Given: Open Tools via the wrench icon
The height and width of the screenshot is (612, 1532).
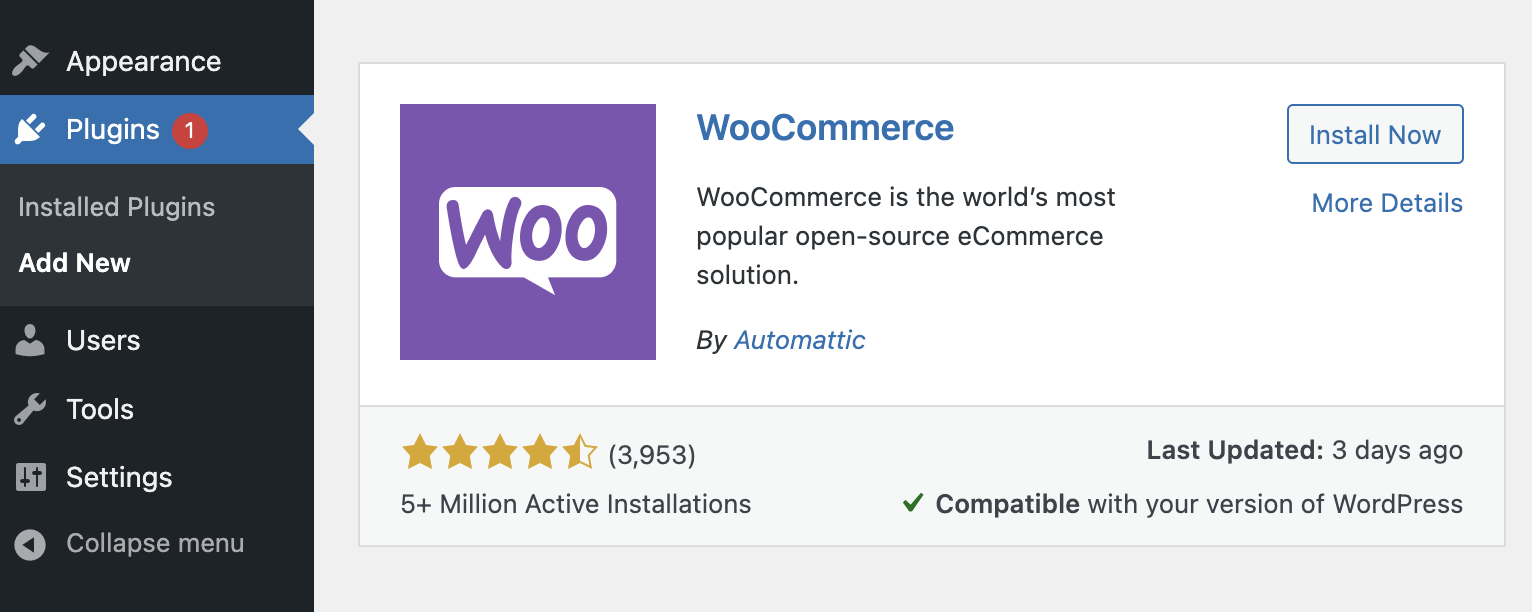Looking at the screenshot, I should point(31,408).
